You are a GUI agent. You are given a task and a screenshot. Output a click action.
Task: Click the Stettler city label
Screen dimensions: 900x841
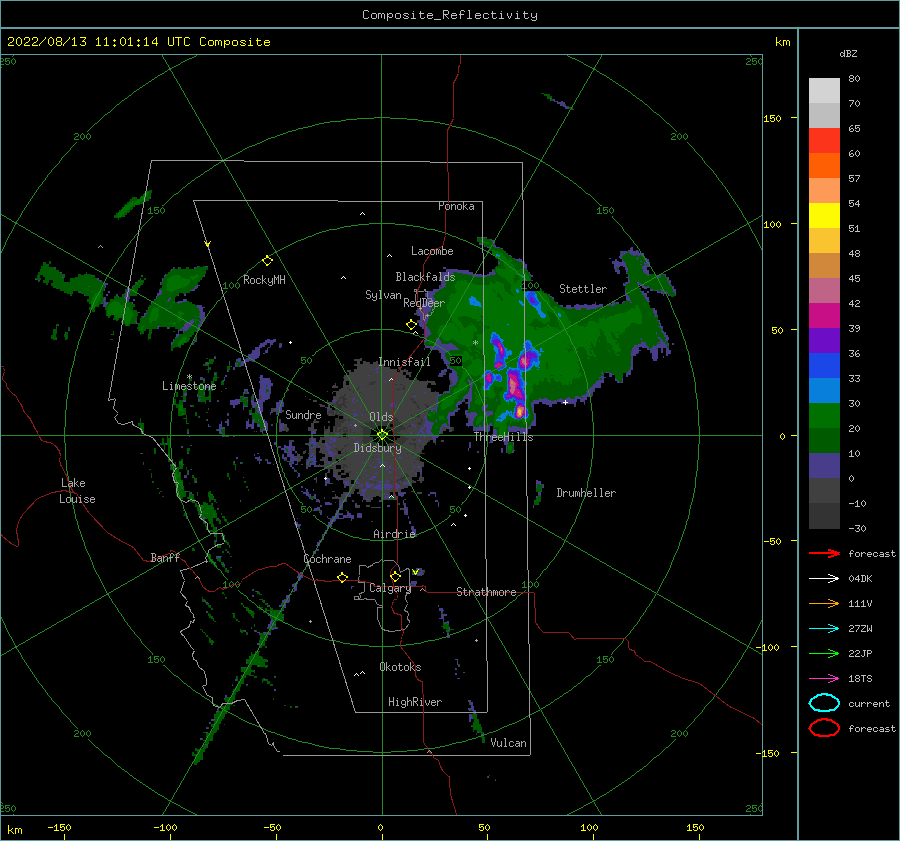583,289
